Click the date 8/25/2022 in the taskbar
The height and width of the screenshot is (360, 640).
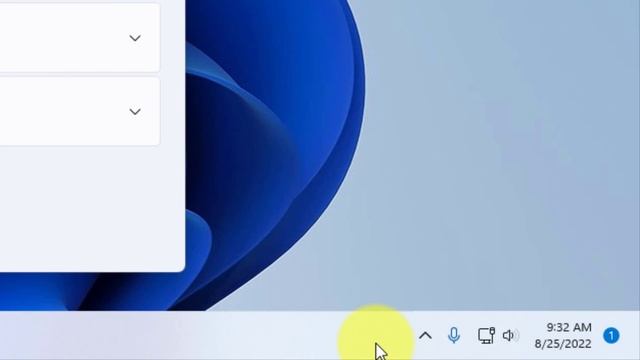coord(563,344)
